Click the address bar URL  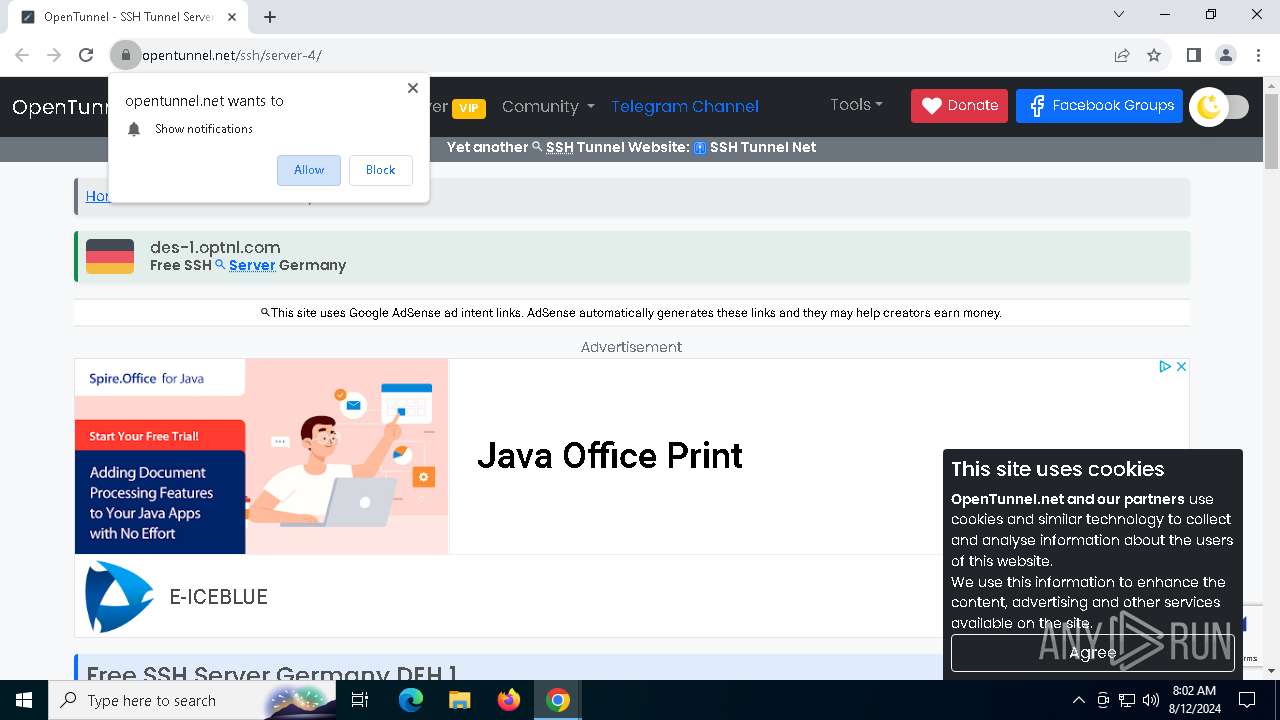coord(232,55)
